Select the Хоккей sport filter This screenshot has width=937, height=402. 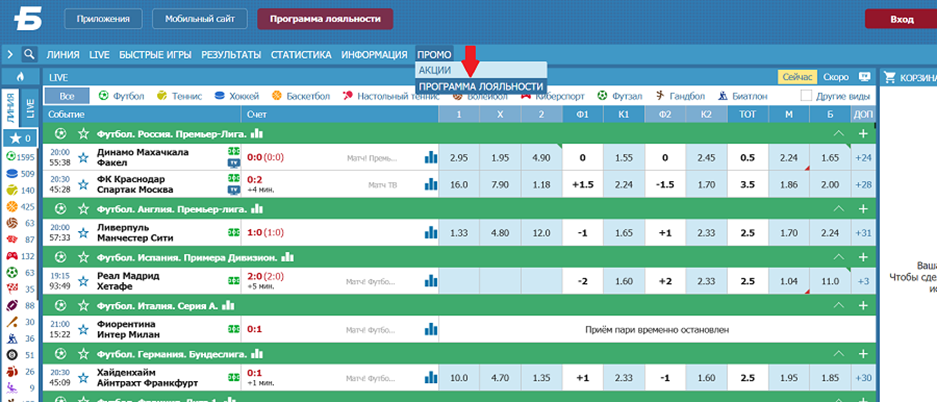tap(237, 96)
